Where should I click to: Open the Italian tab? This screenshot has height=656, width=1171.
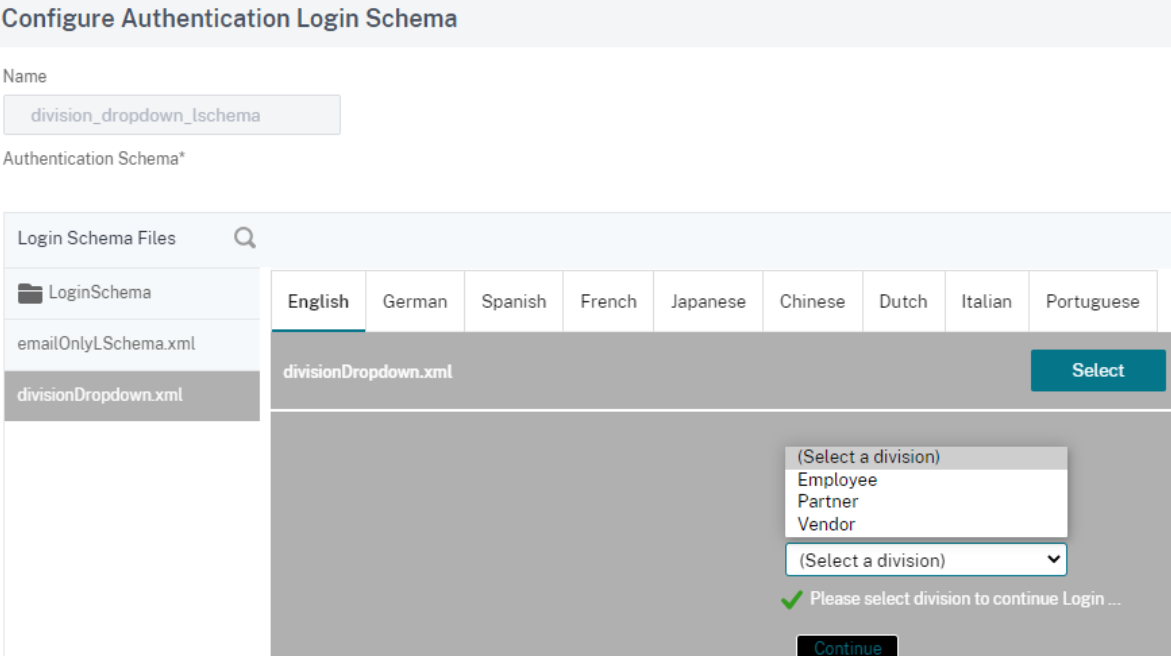[x=987, y=301]
